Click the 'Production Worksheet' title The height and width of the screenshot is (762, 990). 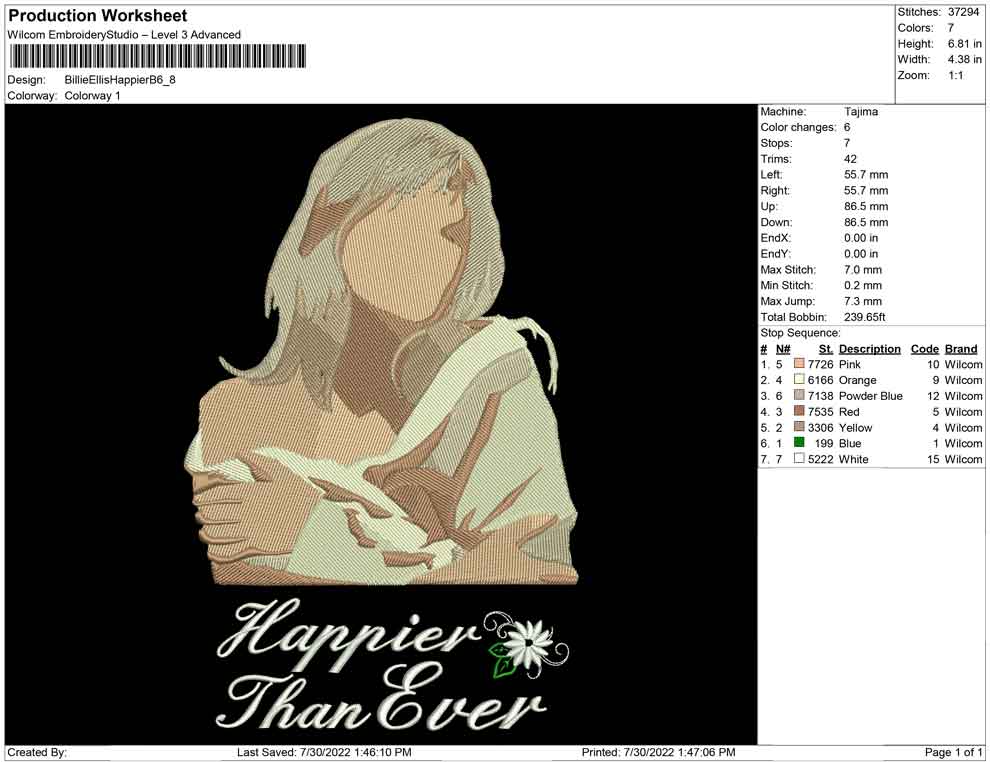point(98,15)
